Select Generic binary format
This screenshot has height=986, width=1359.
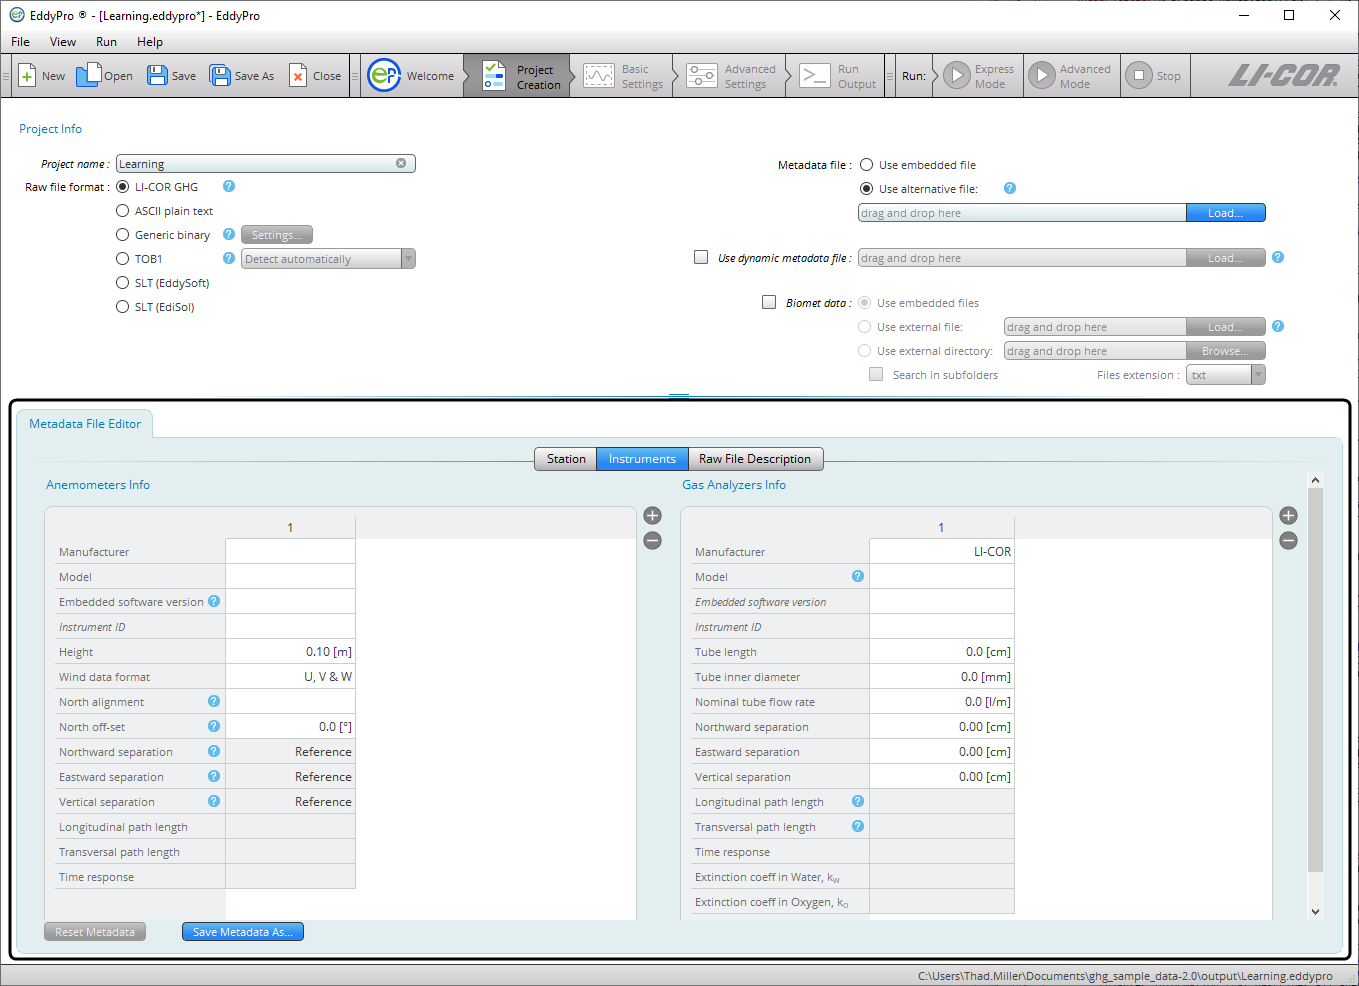[x=123, y=235]
